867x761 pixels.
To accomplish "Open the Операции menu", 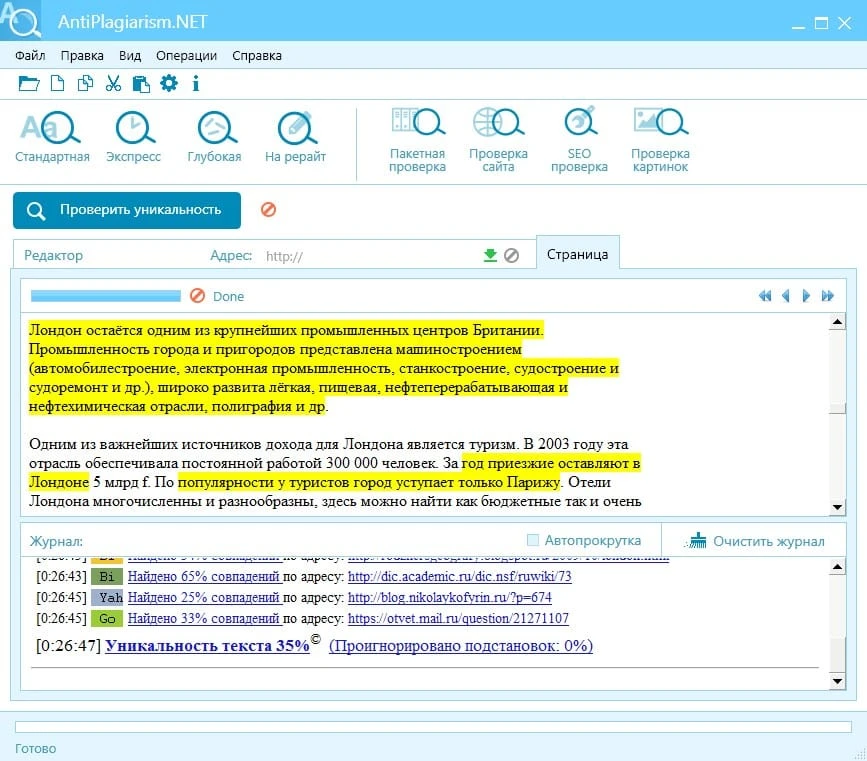I will pyautogui.click(x=187, y=56).
